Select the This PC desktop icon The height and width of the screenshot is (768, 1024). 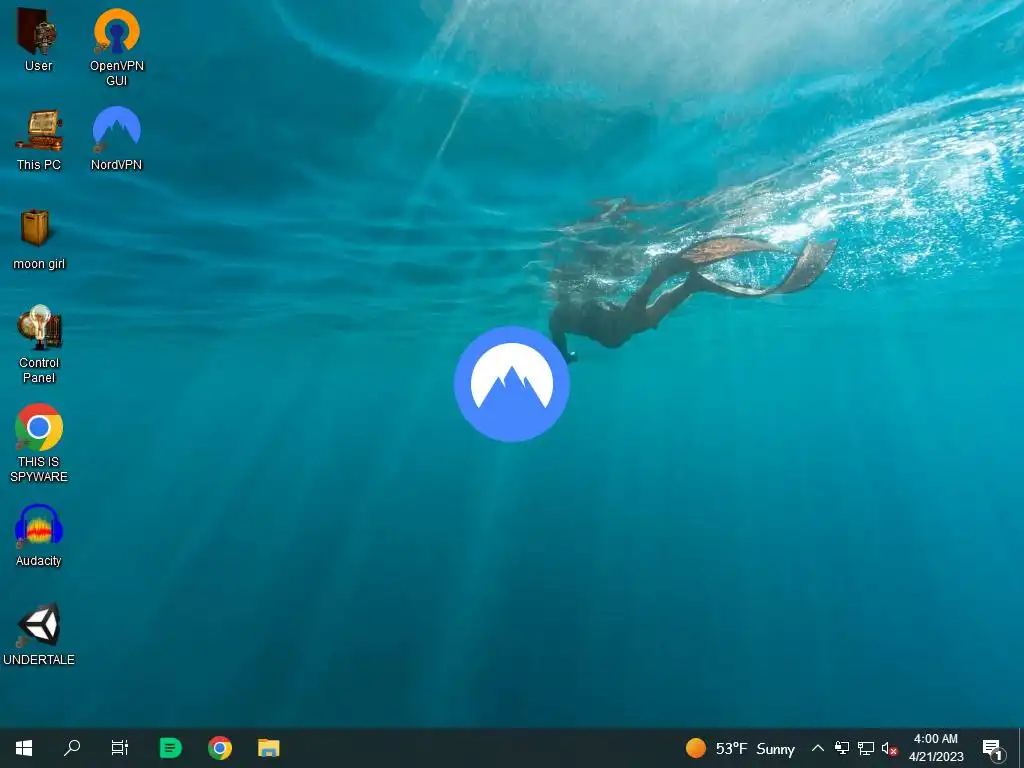[39, 140]
